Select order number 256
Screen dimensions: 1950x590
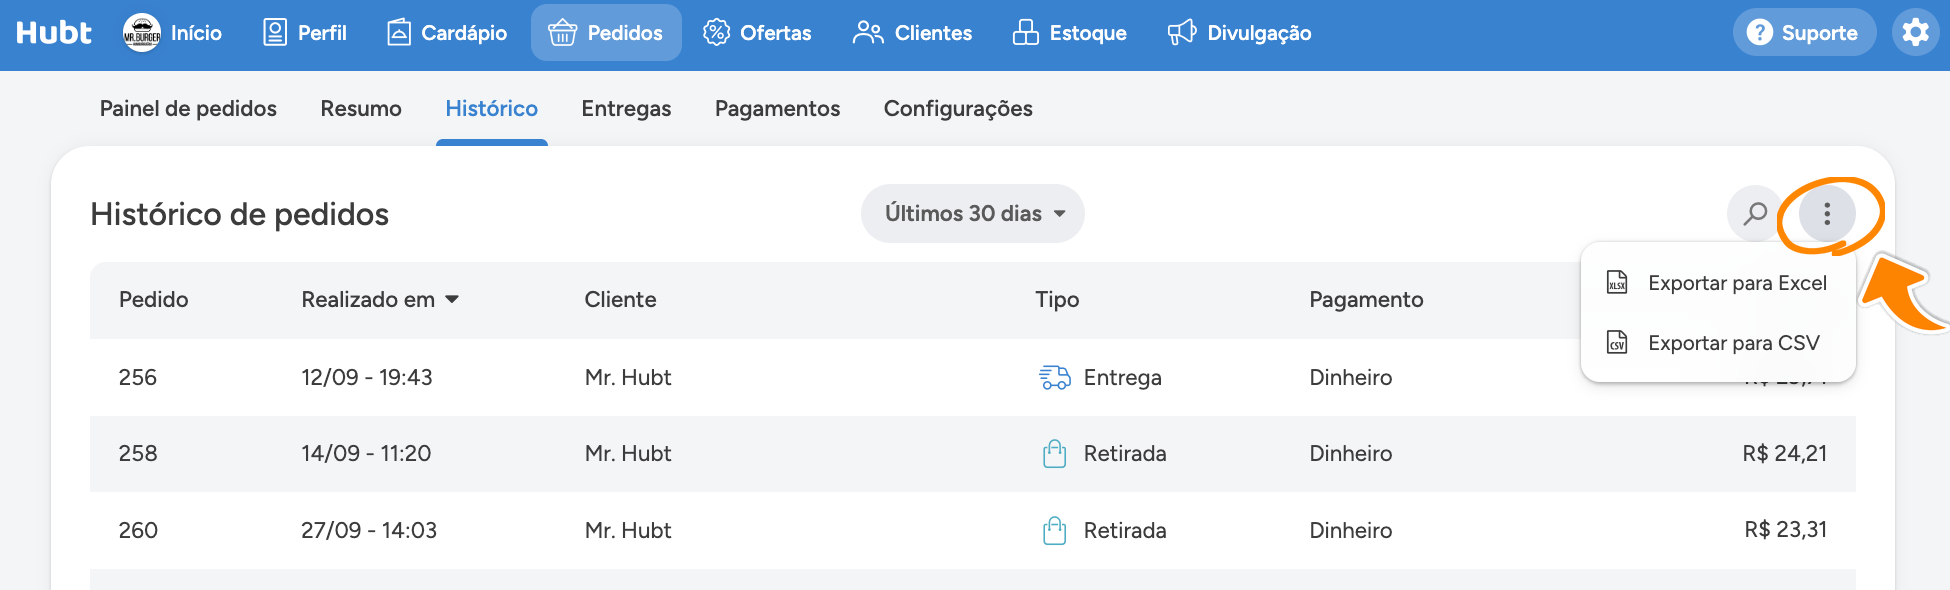coord(138,377)
